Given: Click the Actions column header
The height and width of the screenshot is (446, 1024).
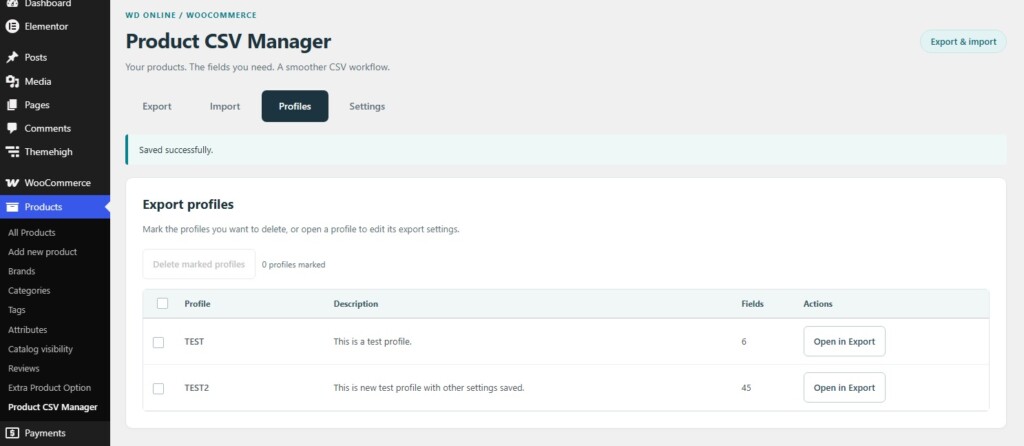Looking at the screenshot, I should coord(818,304).
